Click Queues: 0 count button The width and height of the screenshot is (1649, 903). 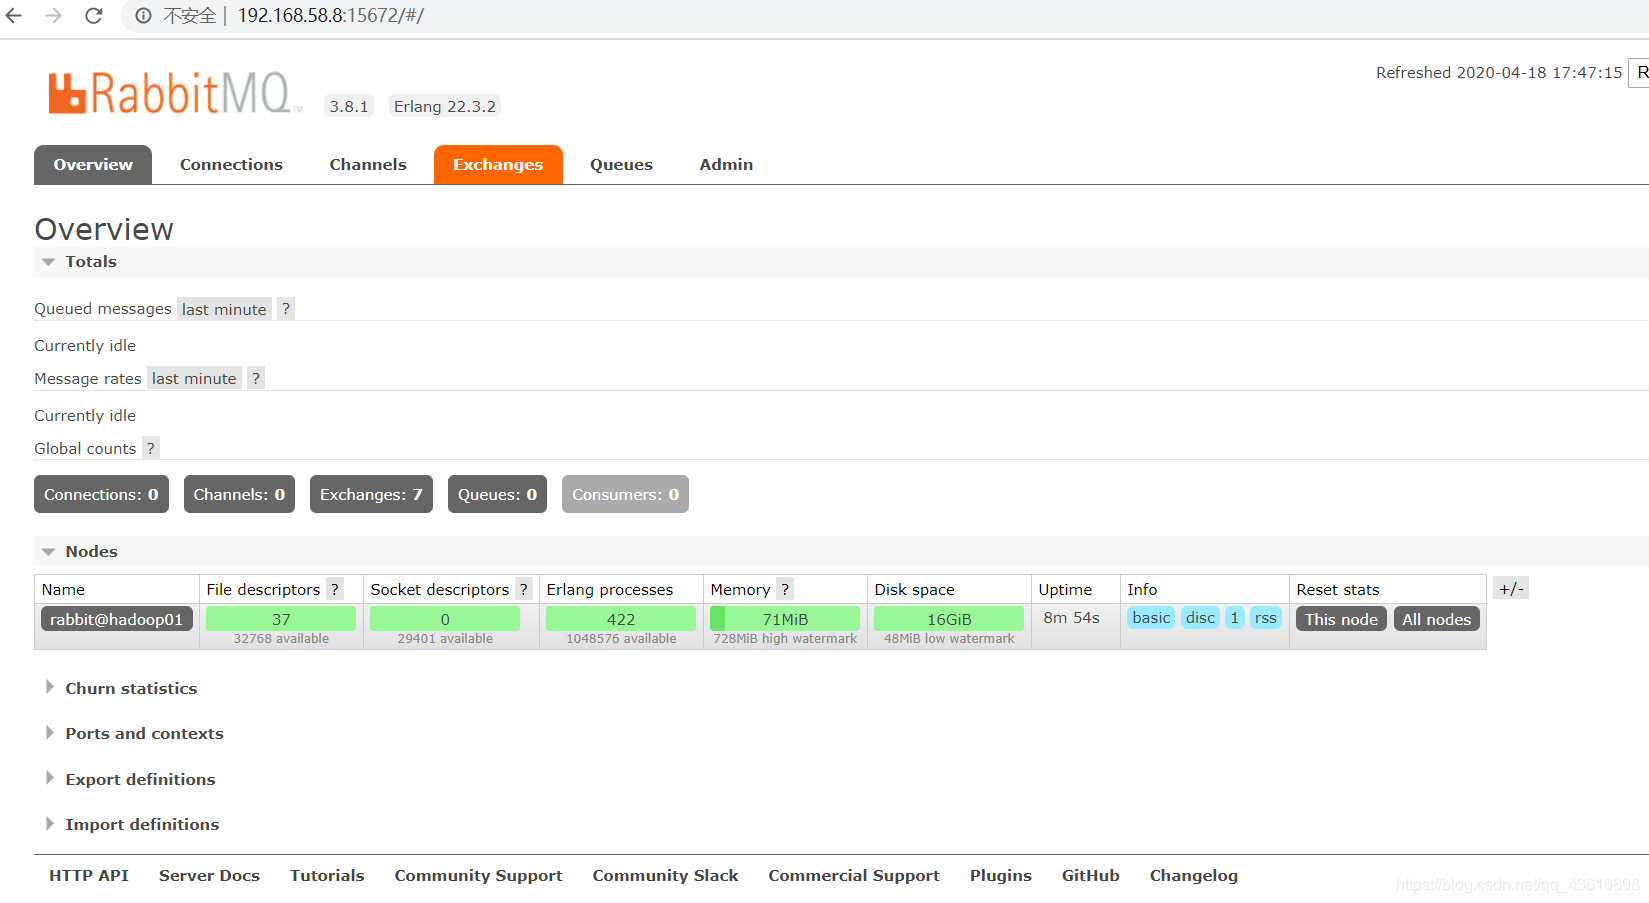(x=497, y=494)
